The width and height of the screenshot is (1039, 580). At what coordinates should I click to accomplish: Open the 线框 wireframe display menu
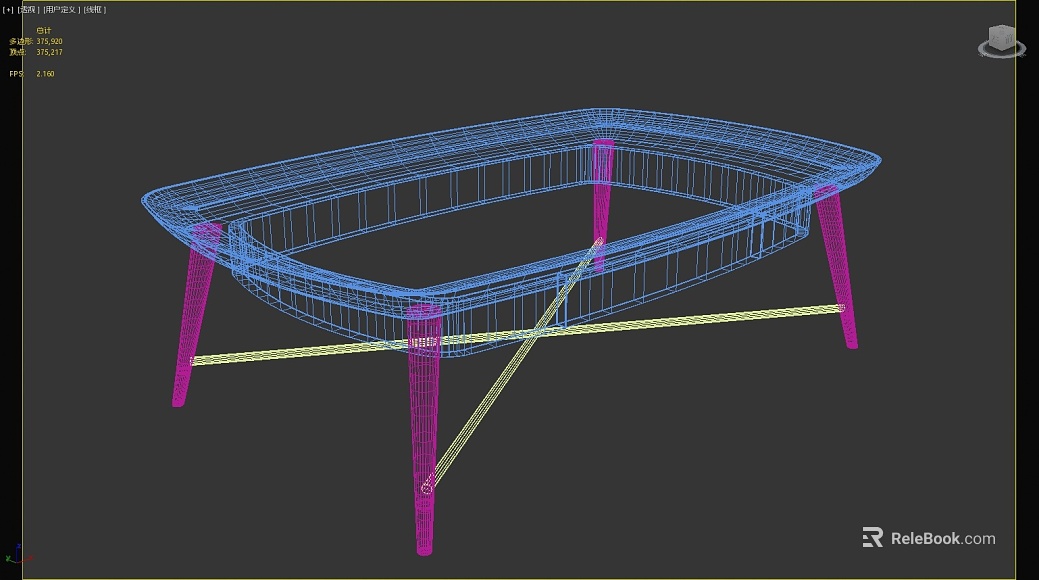(x=95, y=10)
